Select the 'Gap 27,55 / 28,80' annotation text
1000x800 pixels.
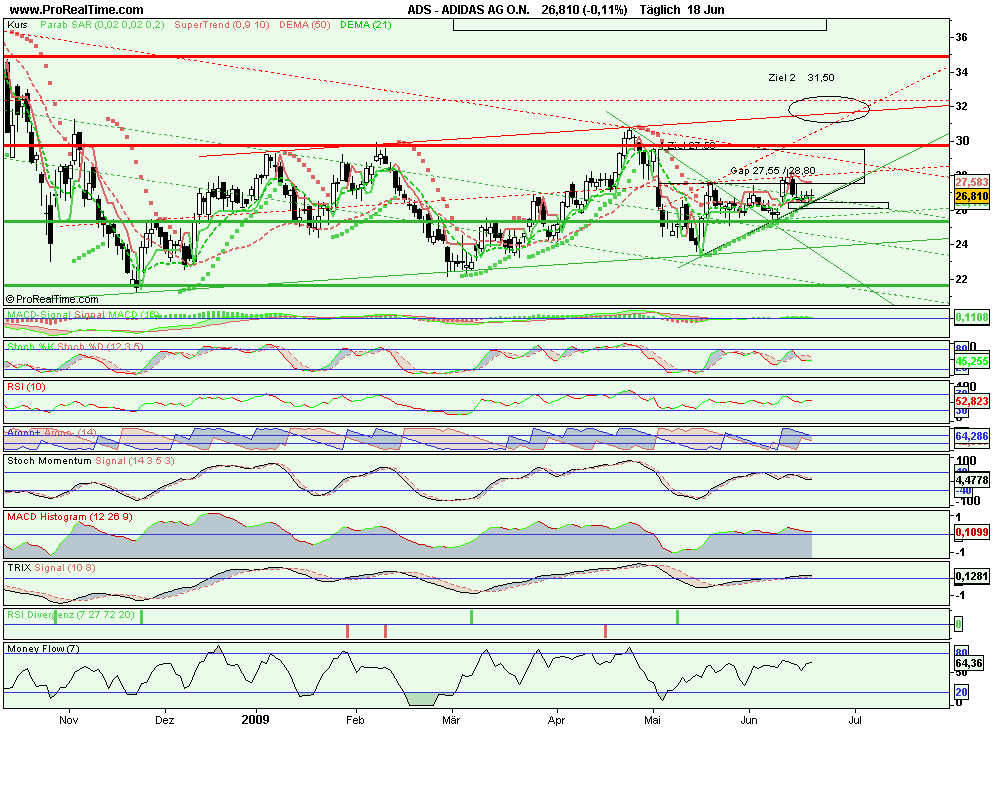click(774, 171)
